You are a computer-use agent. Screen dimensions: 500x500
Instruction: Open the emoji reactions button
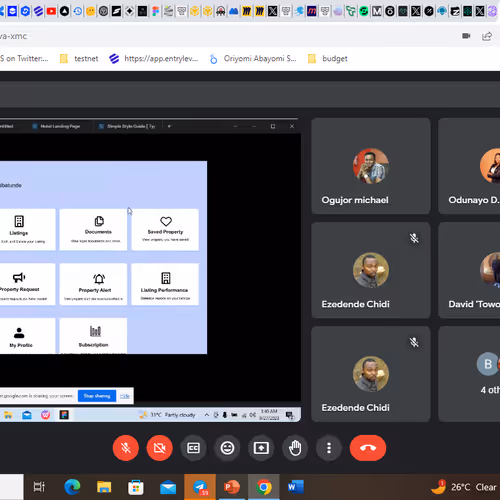[x=227, y=448]
